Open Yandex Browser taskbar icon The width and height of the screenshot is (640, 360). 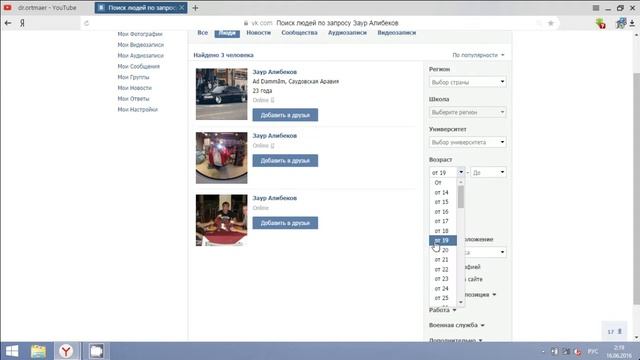(x=66, y=351)
